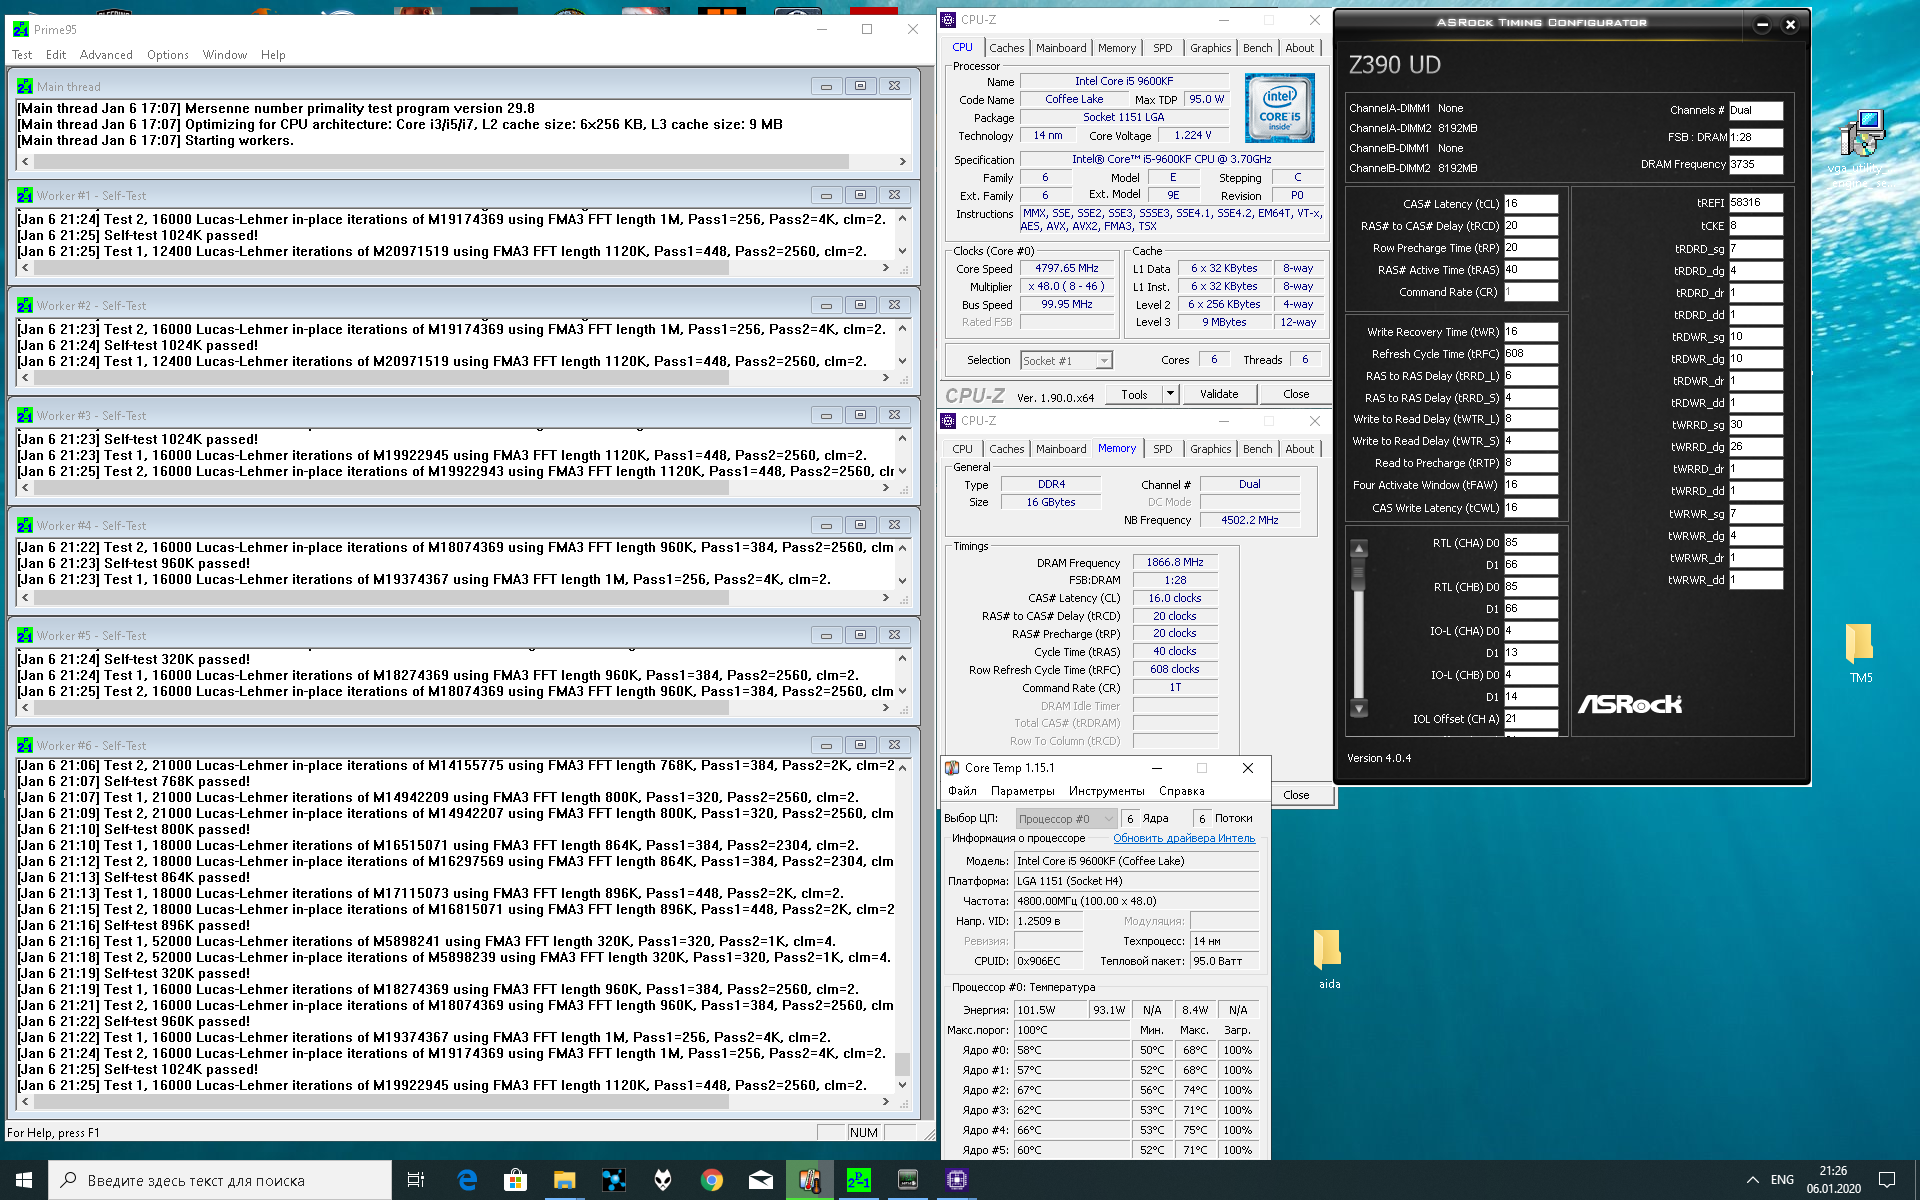
Task: Open Mail app from the taskbar
Action: [761, 1180]
